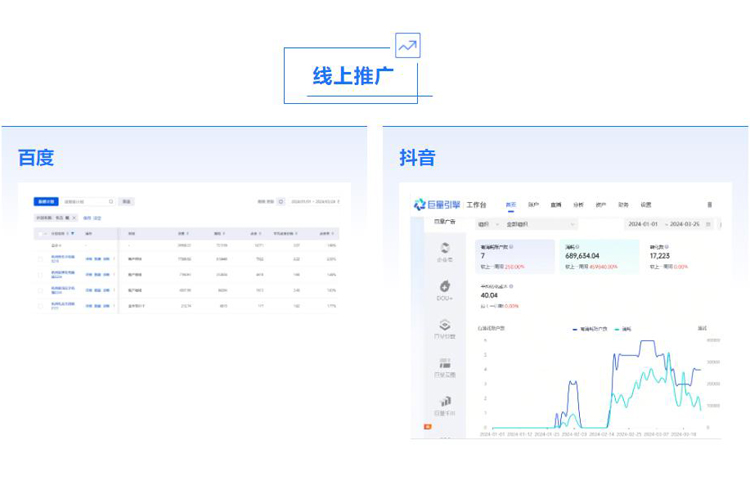Click the info icon beside the 689,634.04 metric title
Screen dimensions: 750x490
577,247
